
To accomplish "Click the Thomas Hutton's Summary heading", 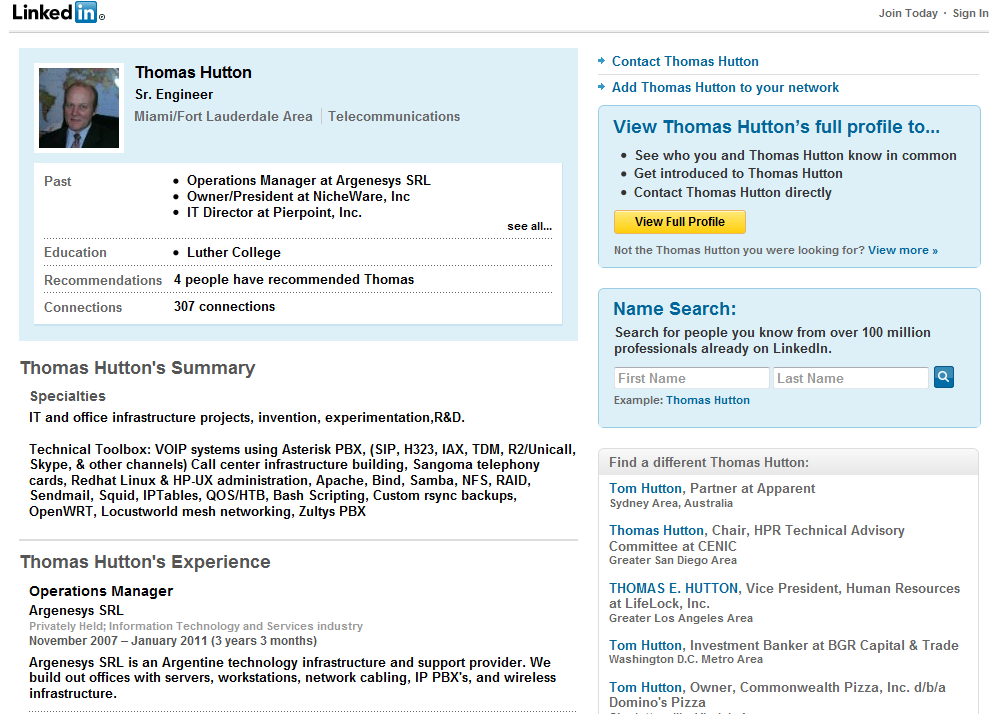I will click(138, 368).
